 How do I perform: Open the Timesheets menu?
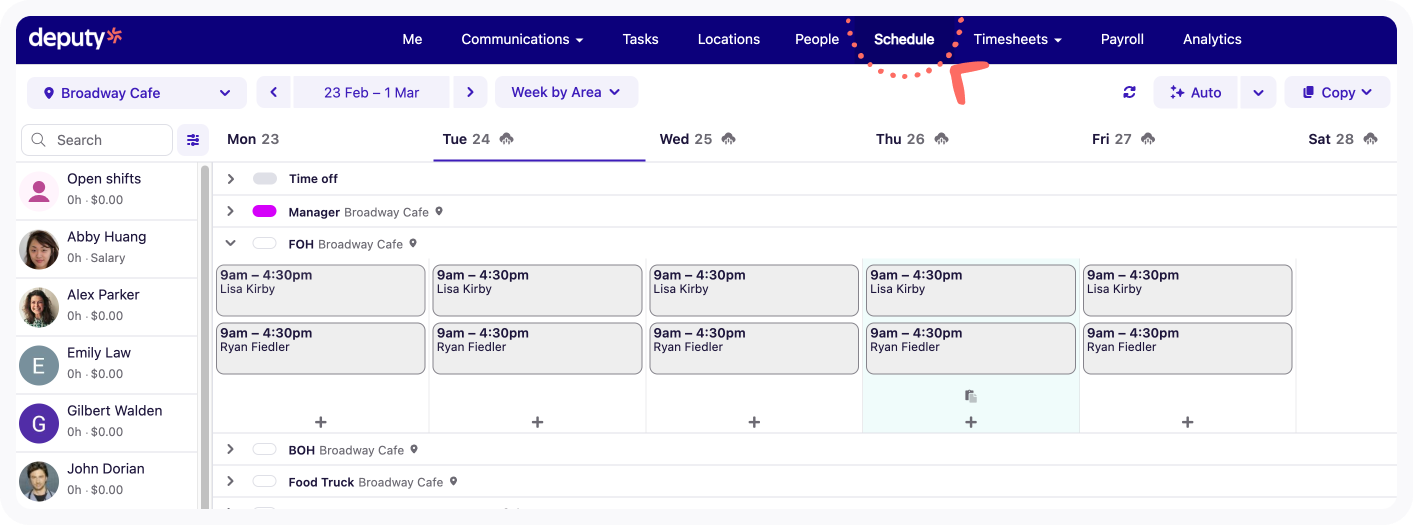1017,39
